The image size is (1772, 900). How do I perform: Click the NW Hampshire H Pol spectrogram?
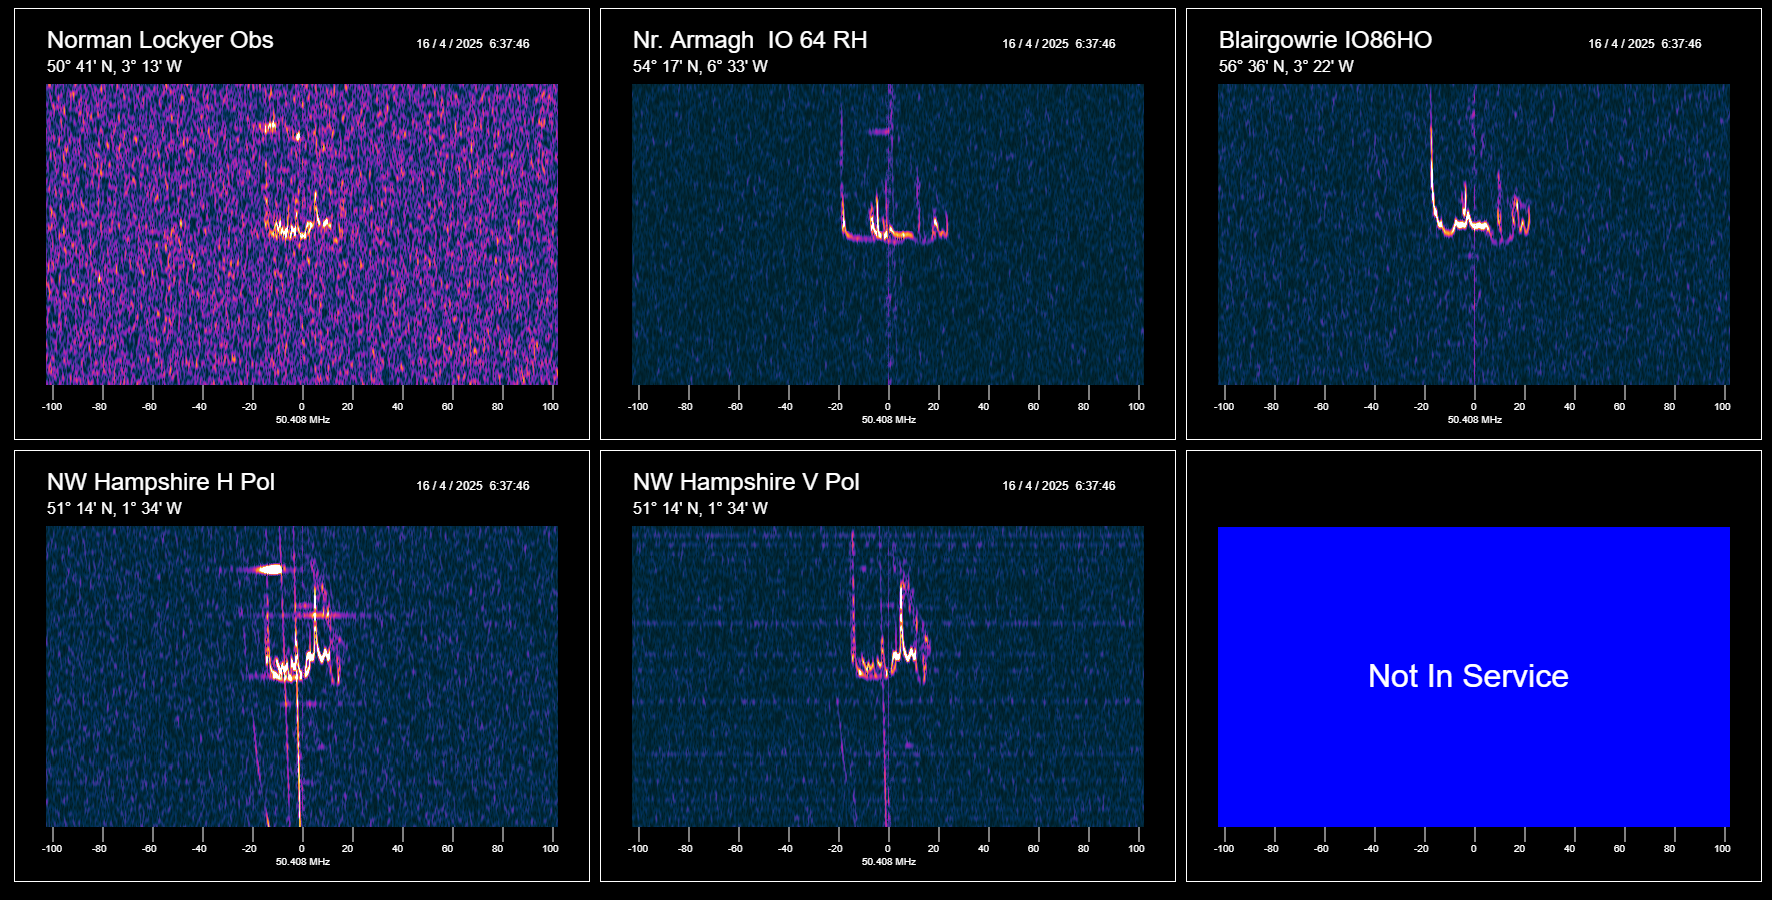pyautogui.click(x=302, y=676)
